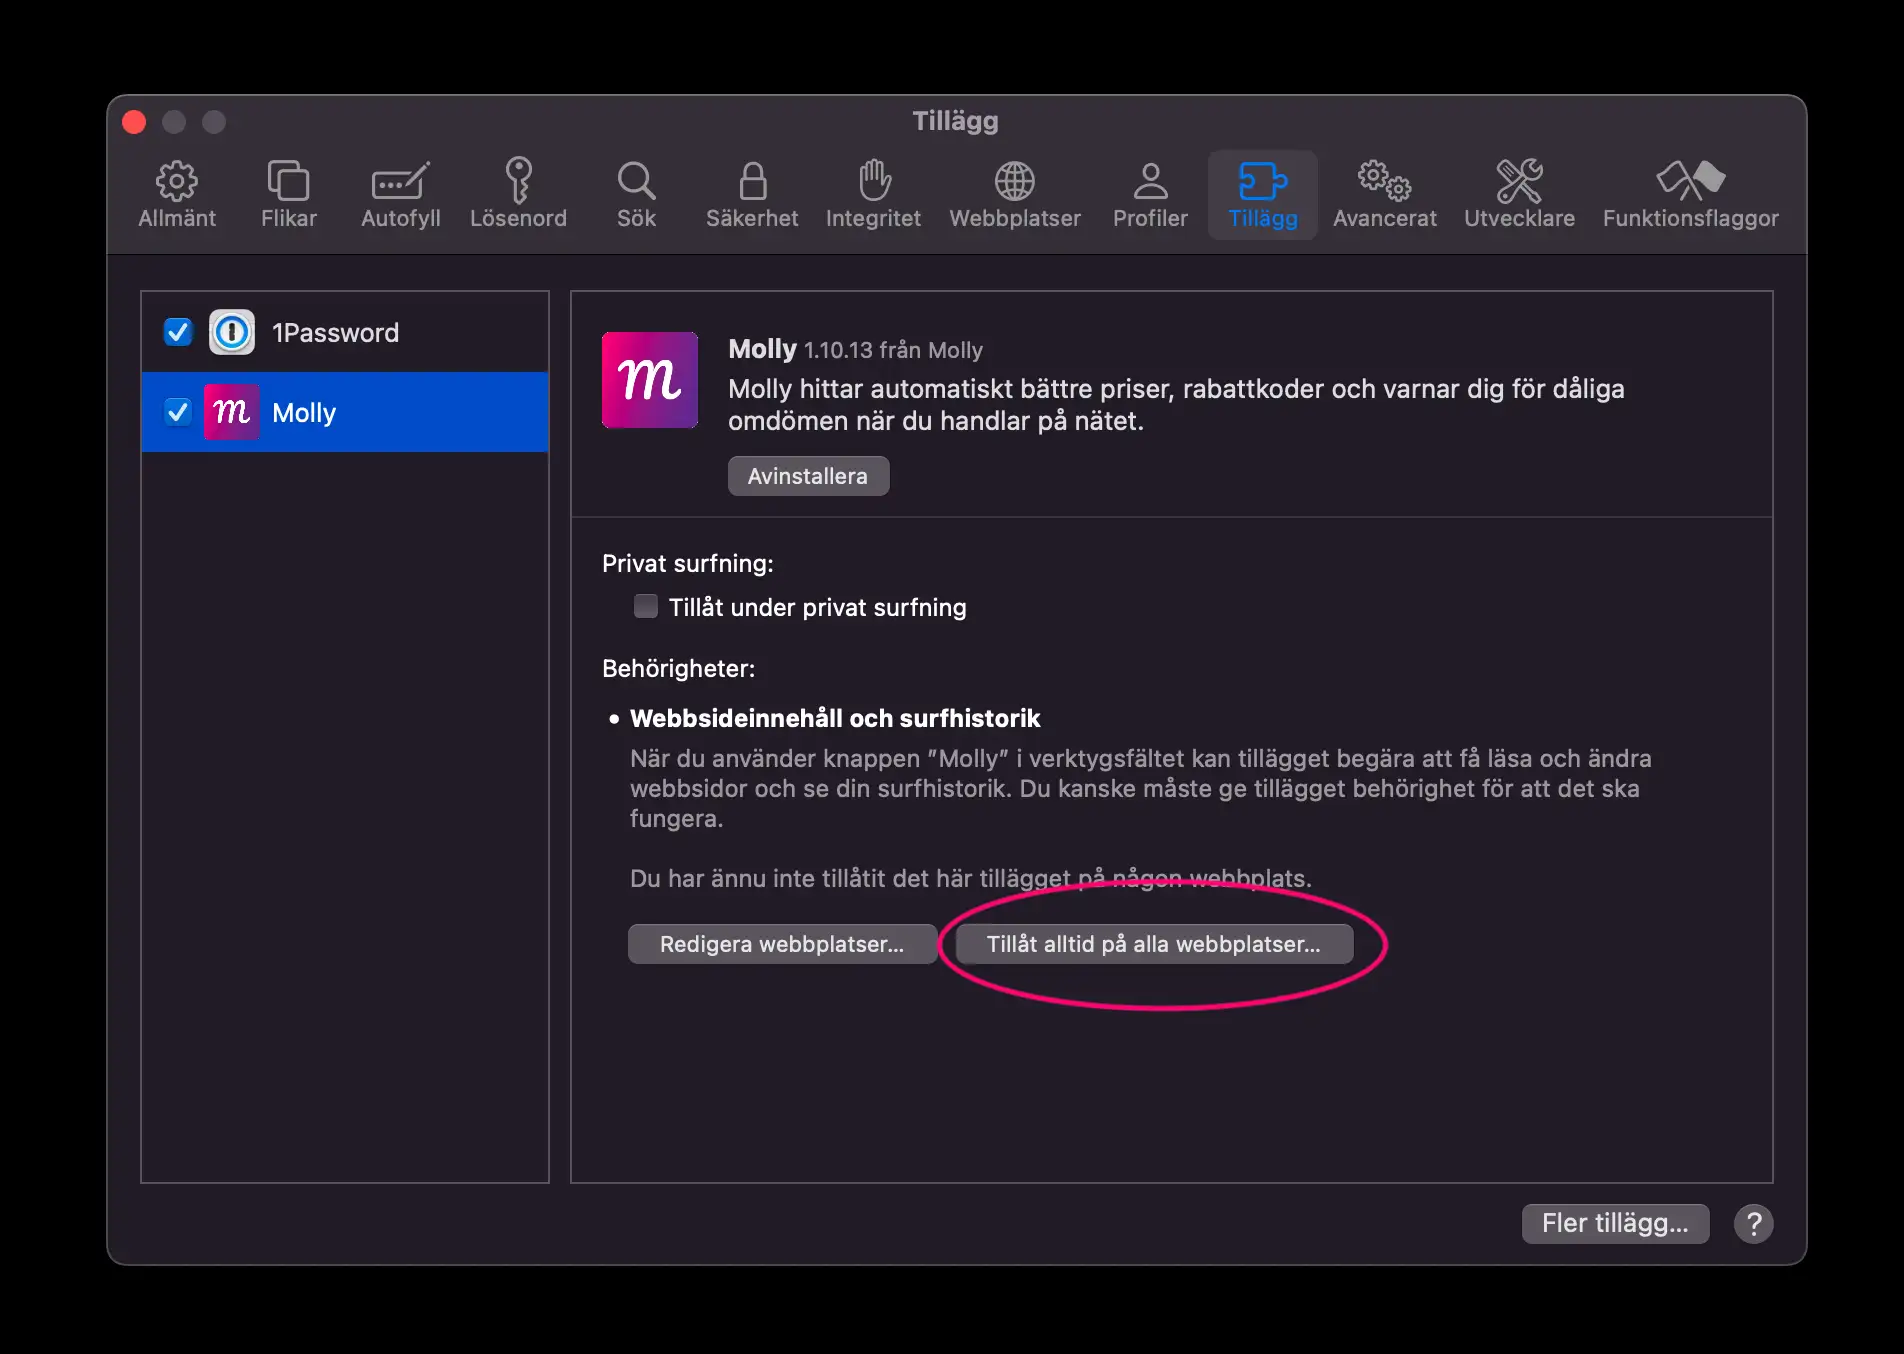This screenshot has height=1354, width=1904.
Task: Select the Tillägg puzzle piece tab
Action: [1263, 195]
